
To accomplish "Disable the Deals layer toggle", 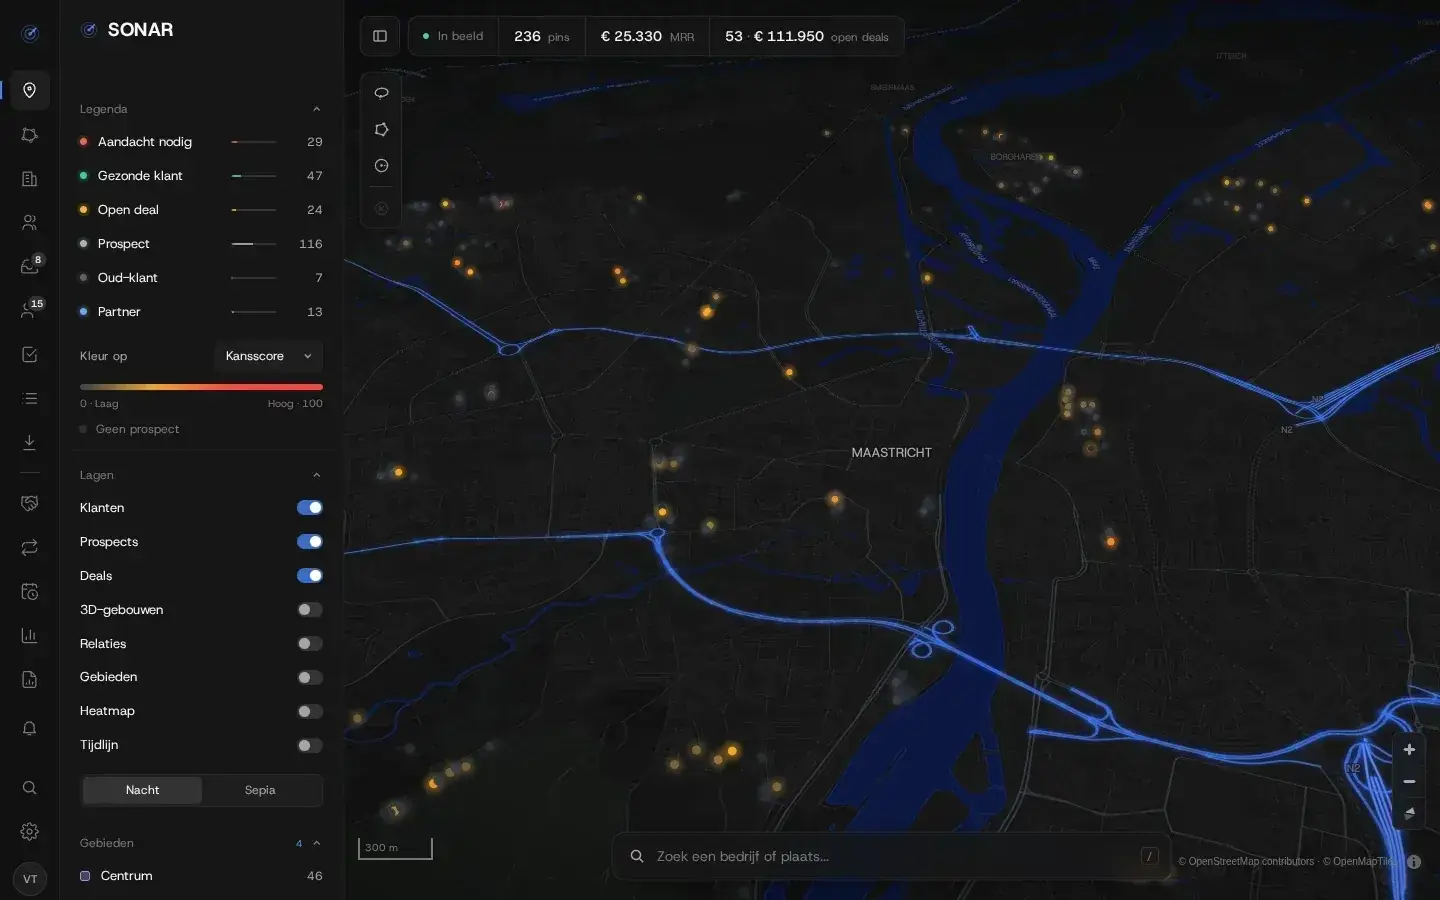I will click(310, 576).
